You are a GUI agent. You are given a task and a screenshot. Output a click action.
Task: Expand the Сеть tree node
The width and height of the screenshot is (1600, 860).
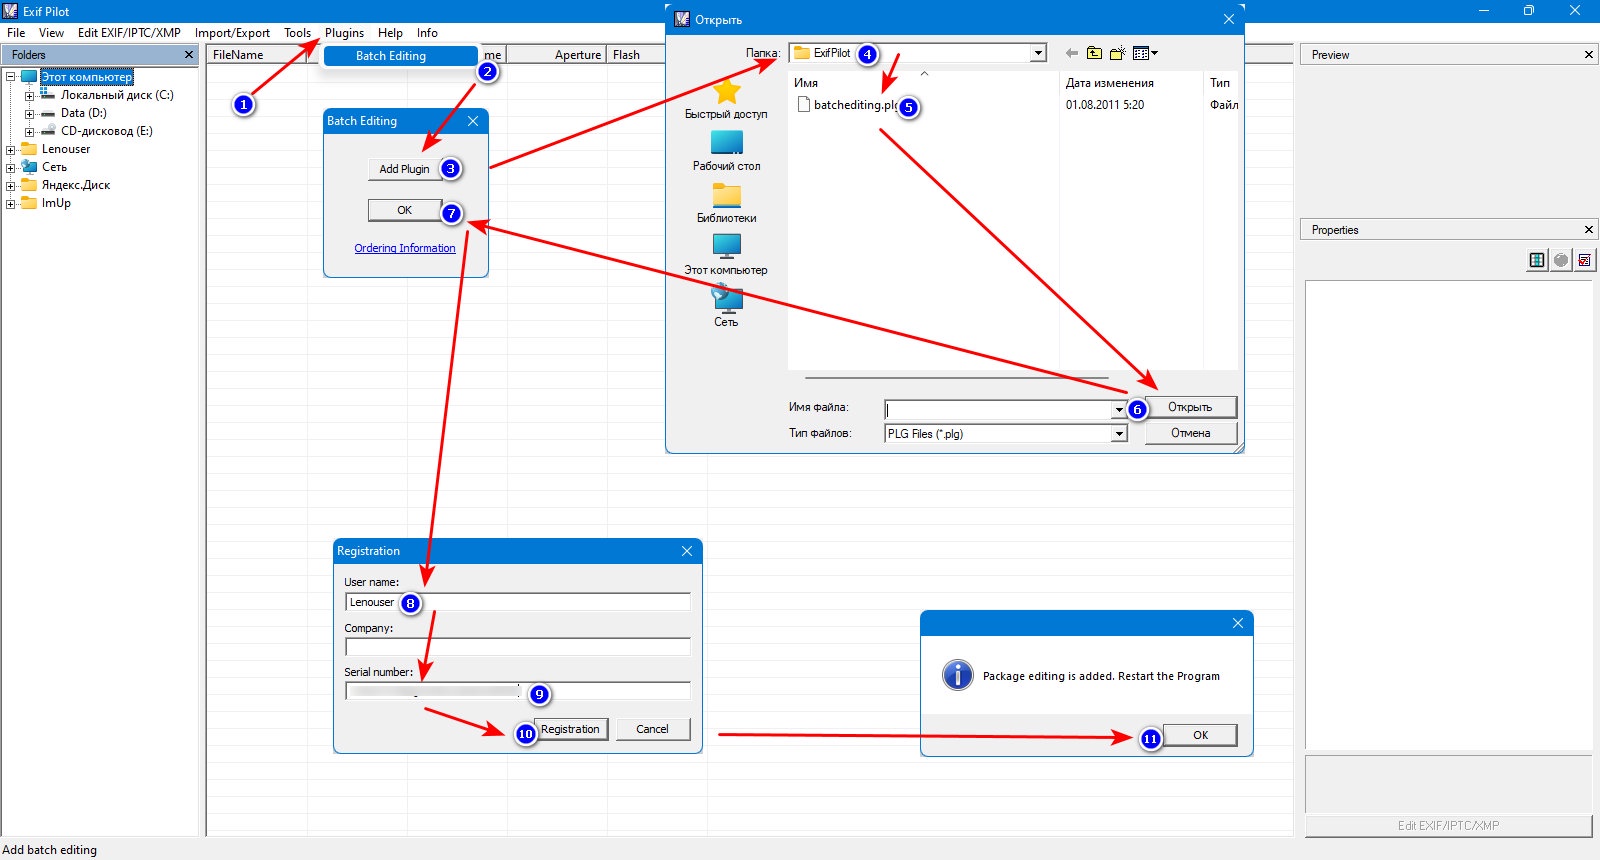(11, 168)
